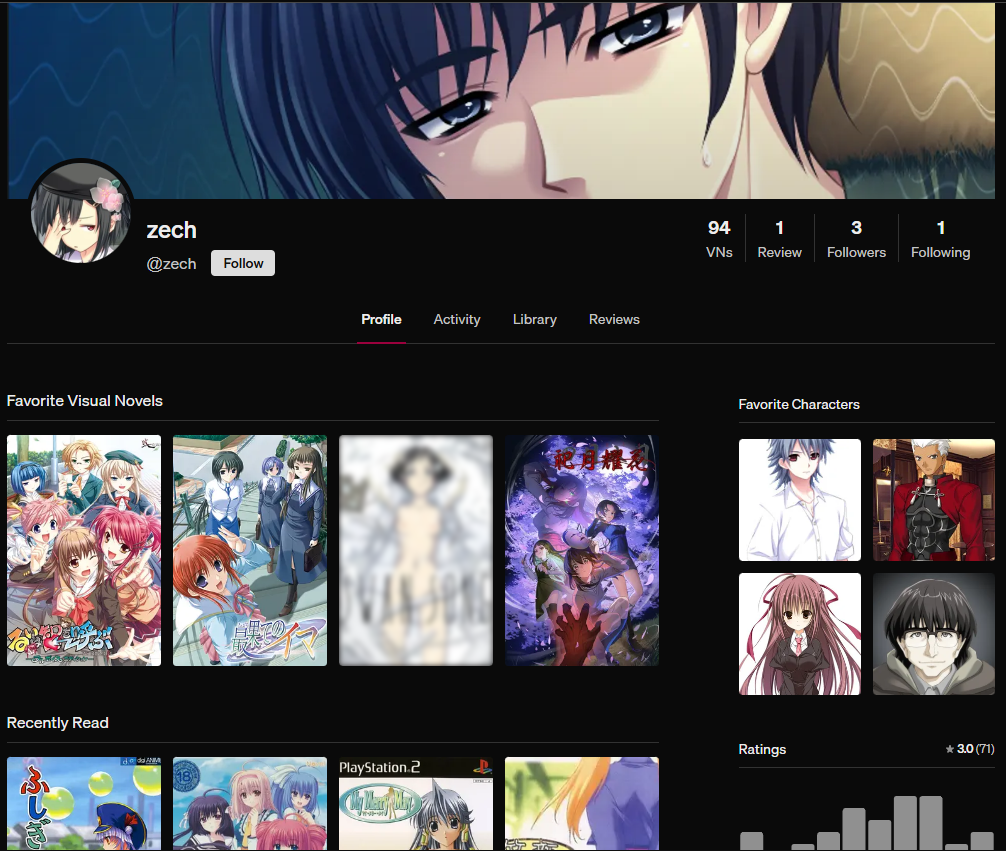1006x851 pixels.
Task: Go to the Reviews tab
Action: pos(614,319)
